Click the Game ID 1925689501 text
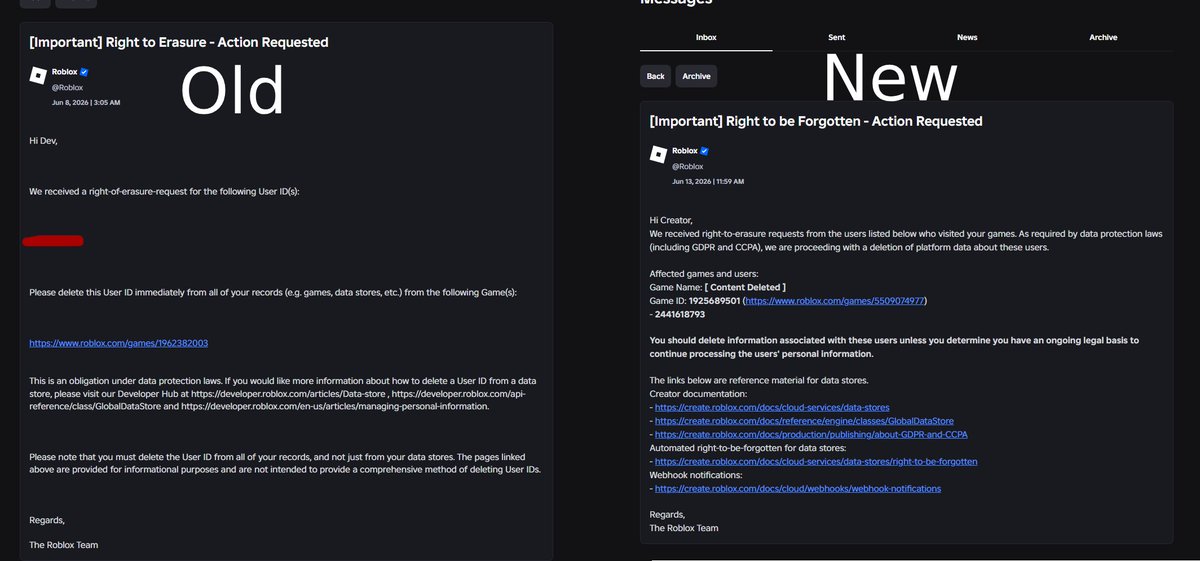The image size is (1200, 561). (695, 300)
